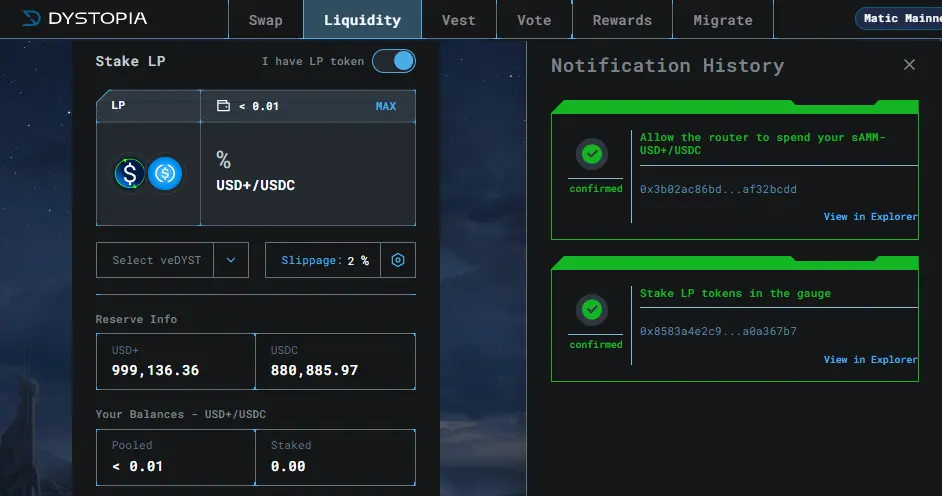The width and height of the screenshot is (942, 496).
Task: Select the Migrate tab
Action: pos(723,20)
